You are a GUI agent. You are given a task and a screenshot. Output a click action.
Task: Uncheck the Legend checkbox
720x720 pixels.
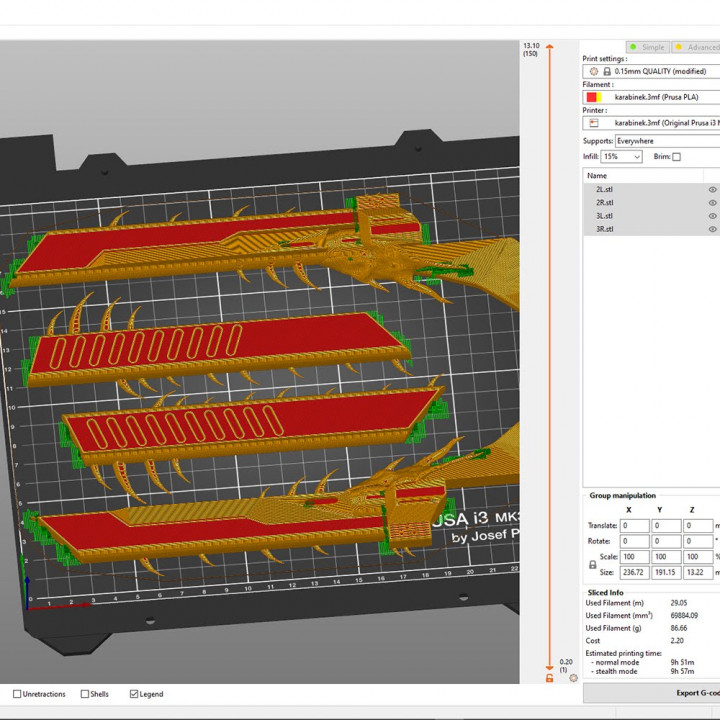tap(134, 694)
